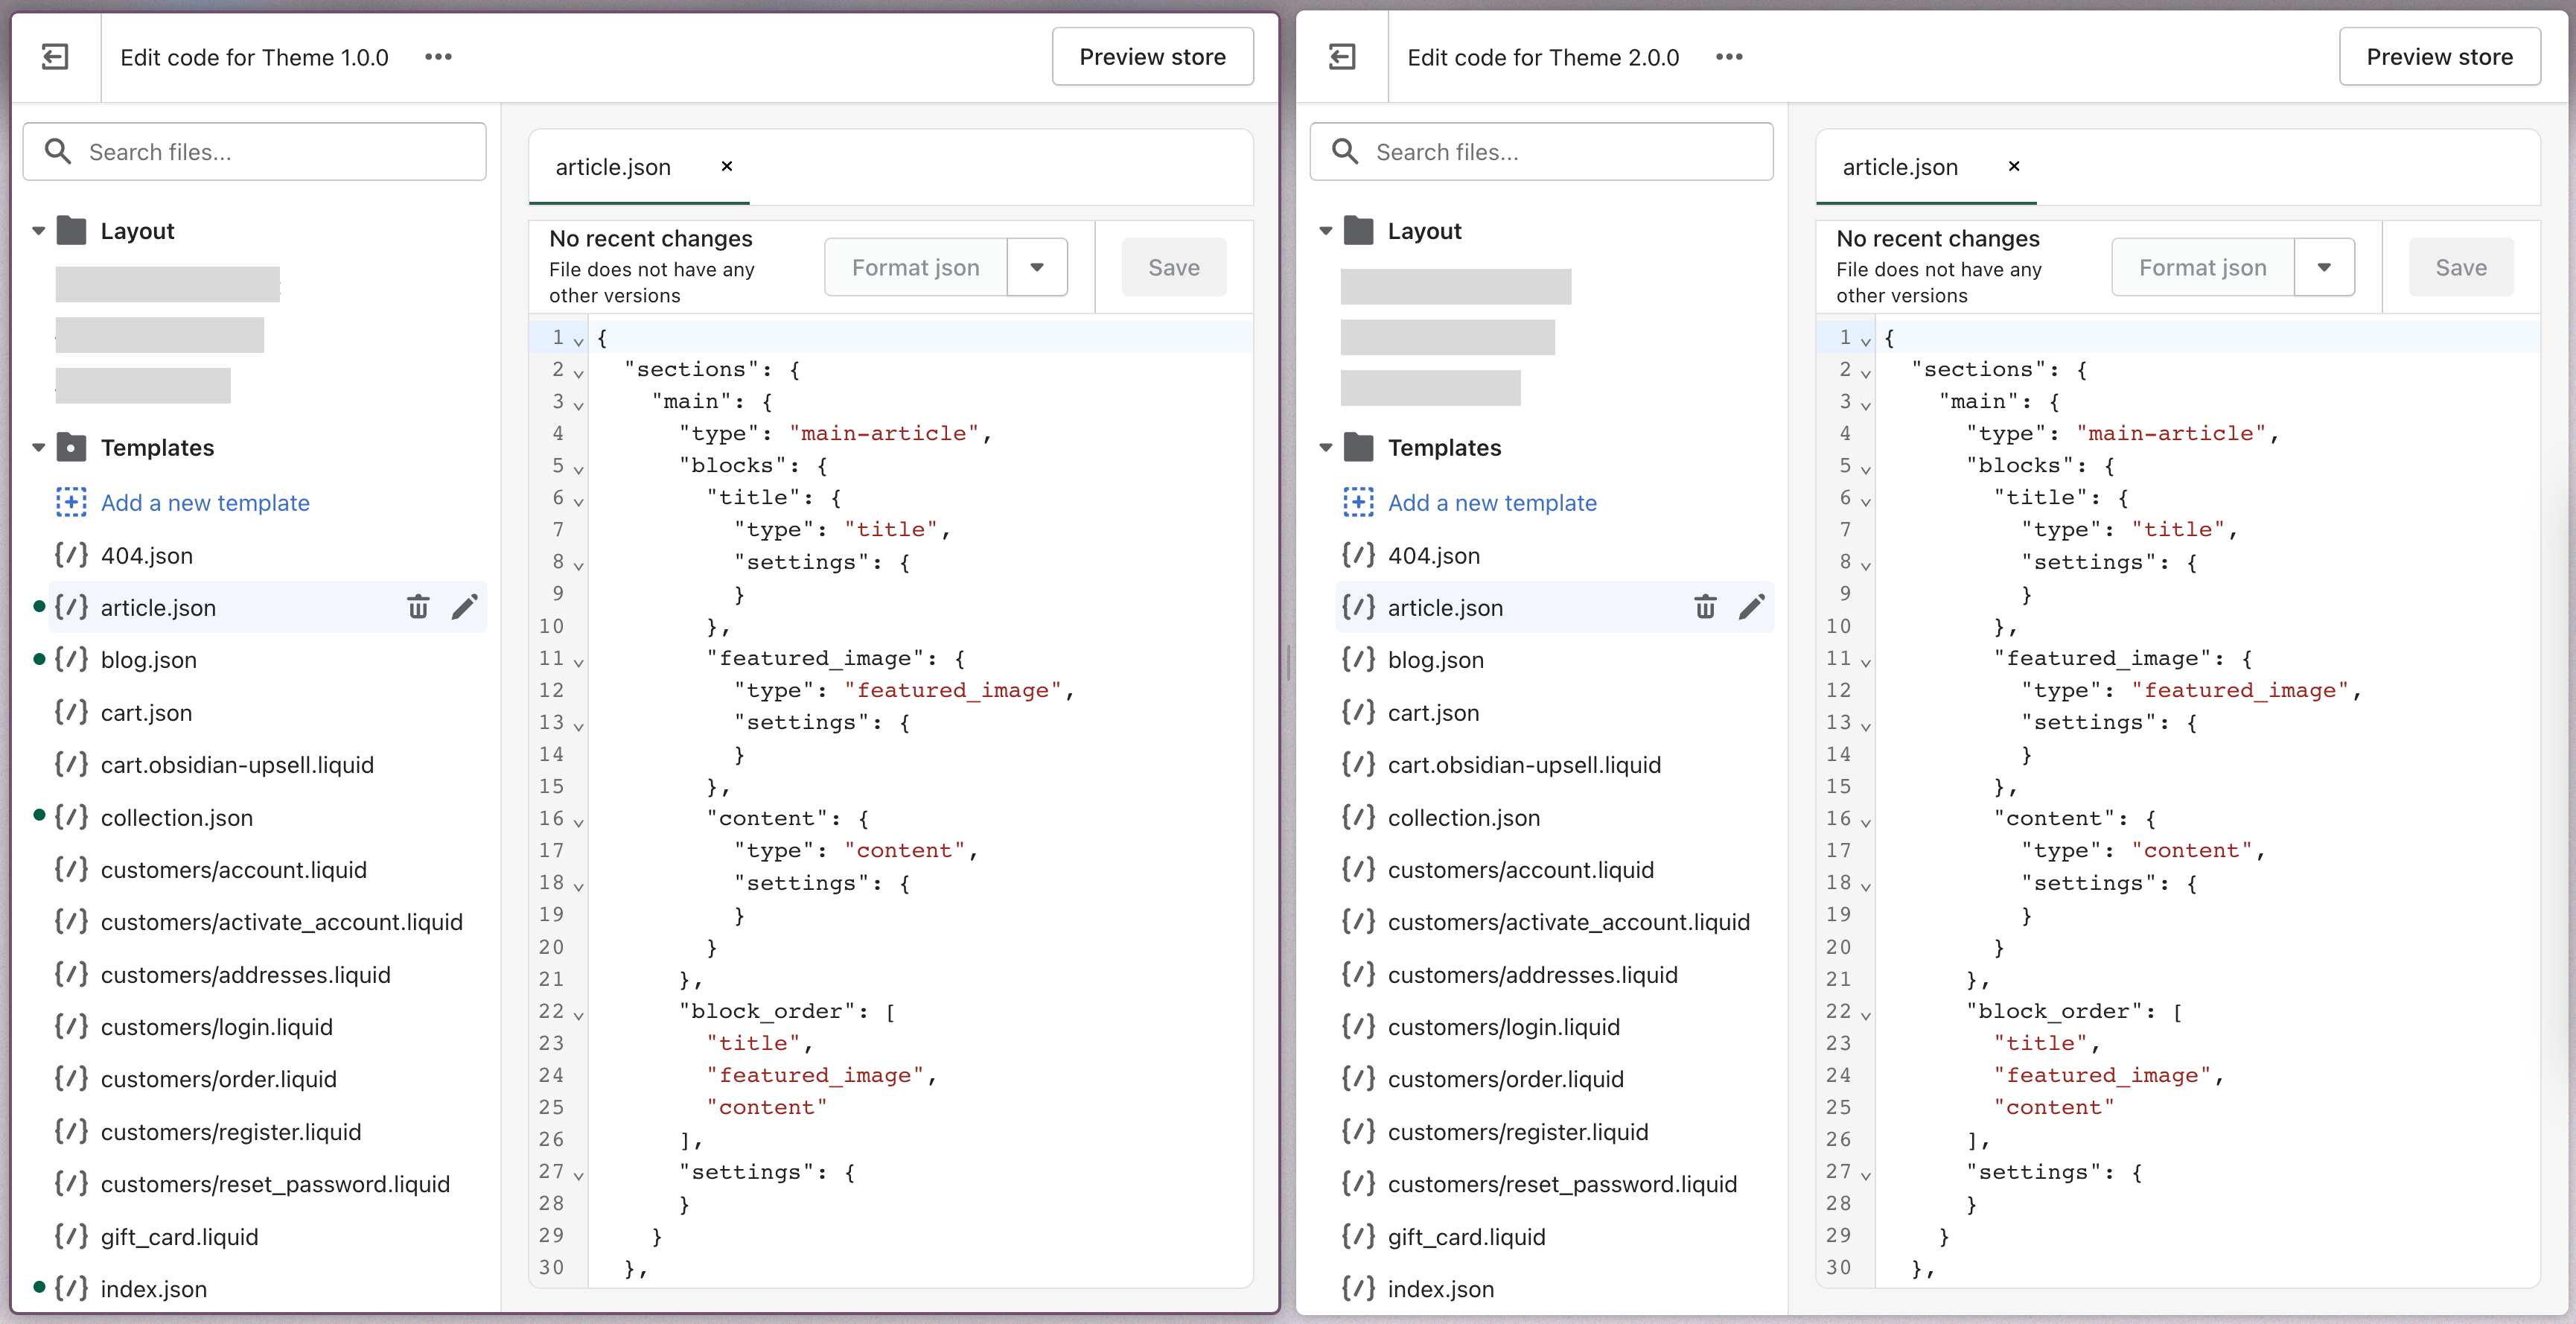Open the three-dot menu beside Theme 1.0.0 title
The image size is (2576, 1324).
(438, 57)
